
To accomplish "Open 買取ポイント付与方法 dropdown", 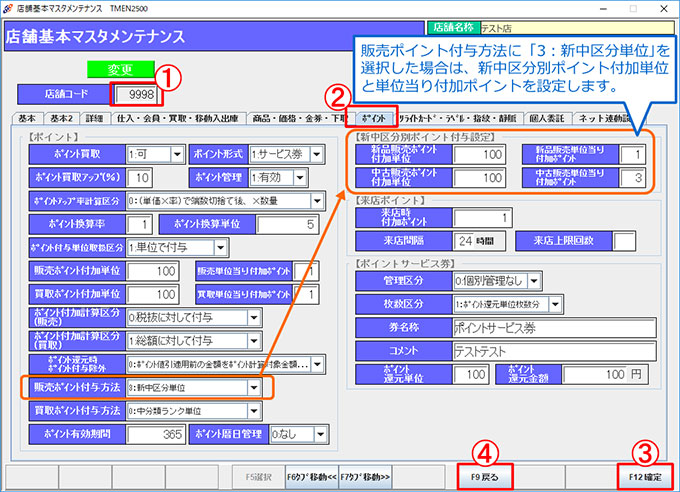I will click(254, 411).
